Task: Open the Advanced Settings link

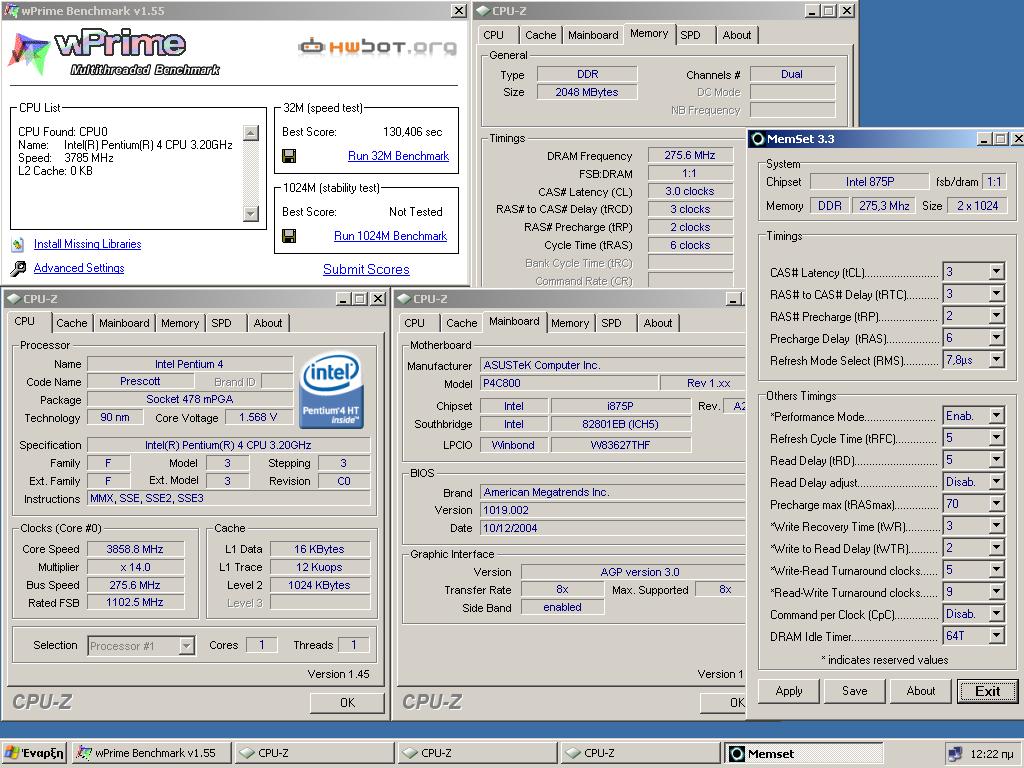Action: click(x=79, y=268)
